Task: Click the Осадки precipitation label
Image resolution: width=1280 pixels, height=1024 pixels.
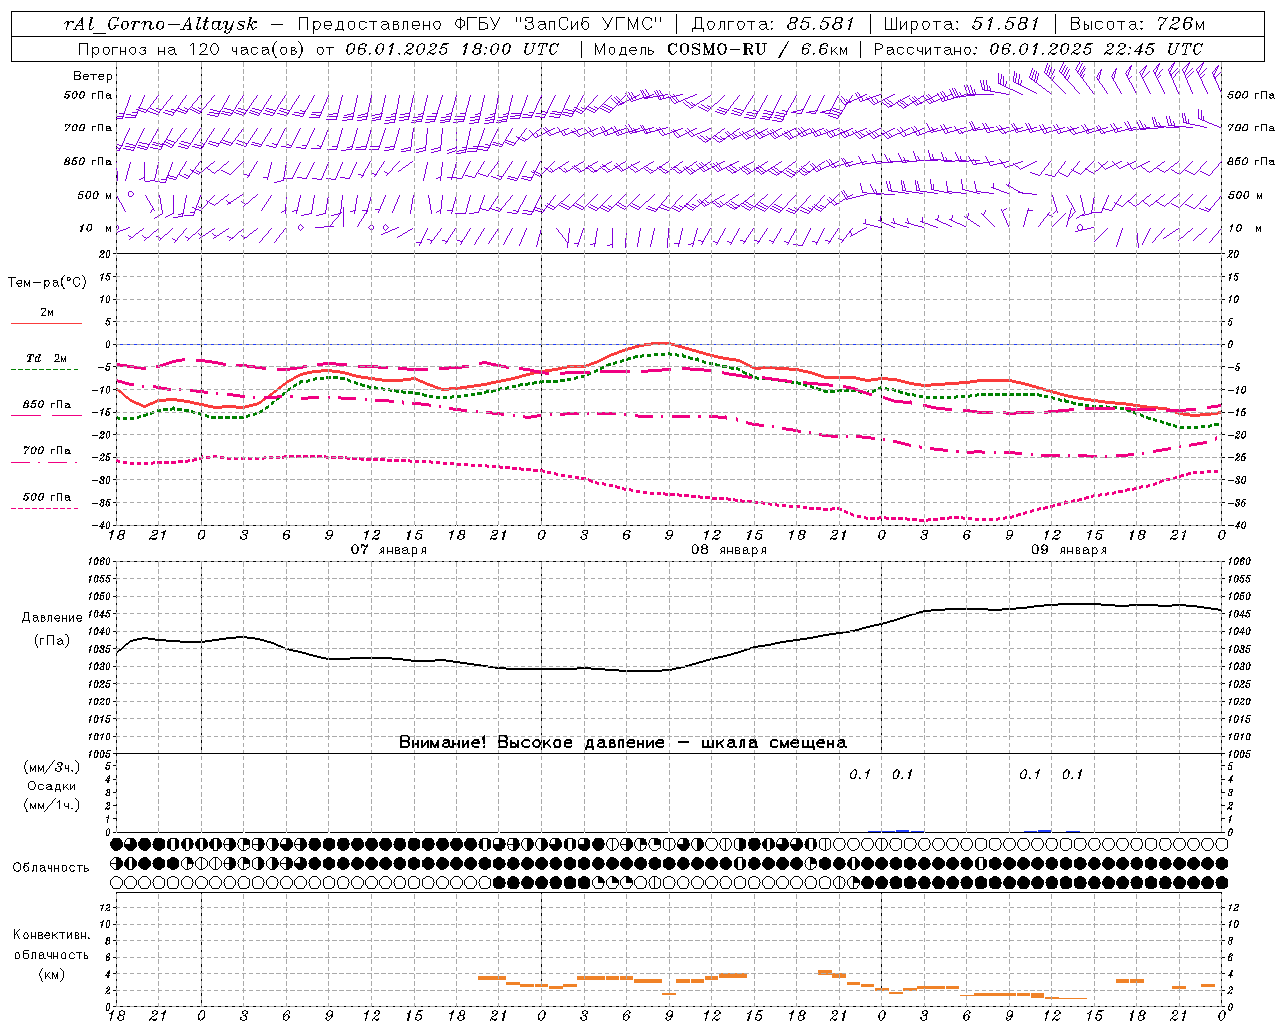Action: [52, 786]
